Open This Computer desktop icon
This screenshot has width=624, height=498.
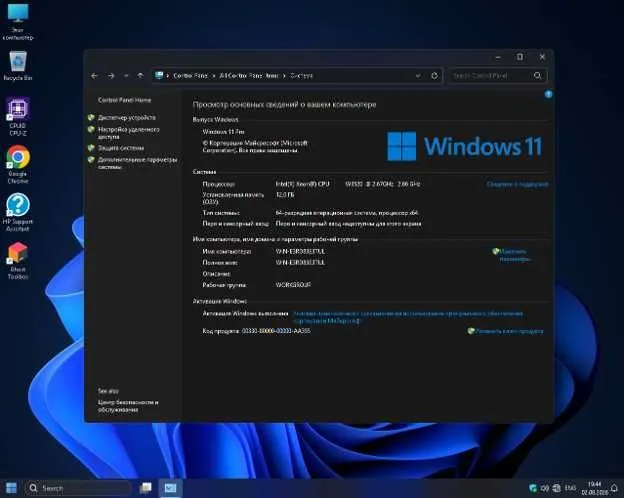(x=18, y=22)
